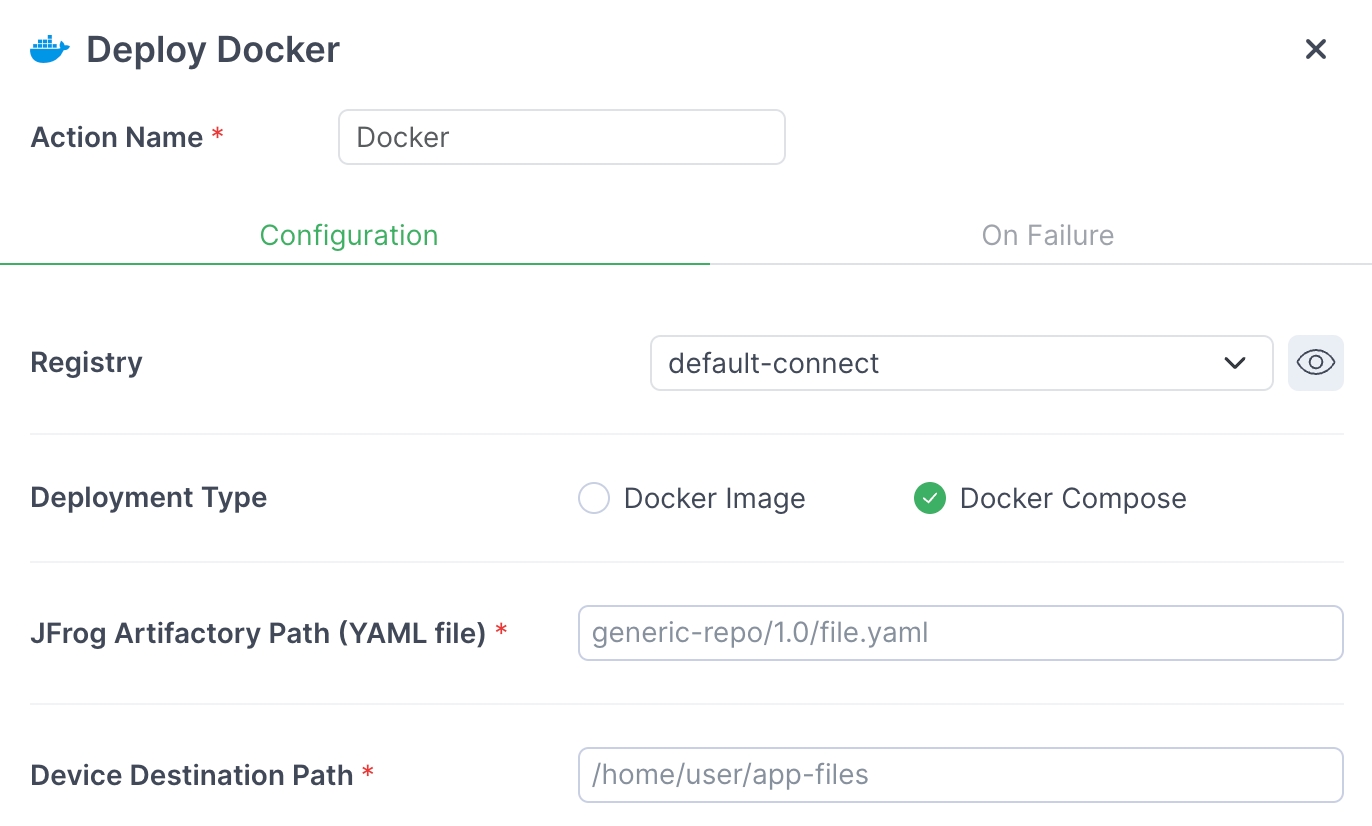The width and height of the screenshot is (1372, 826).
Task: Click the Registry field label
Action: [87, 362]
